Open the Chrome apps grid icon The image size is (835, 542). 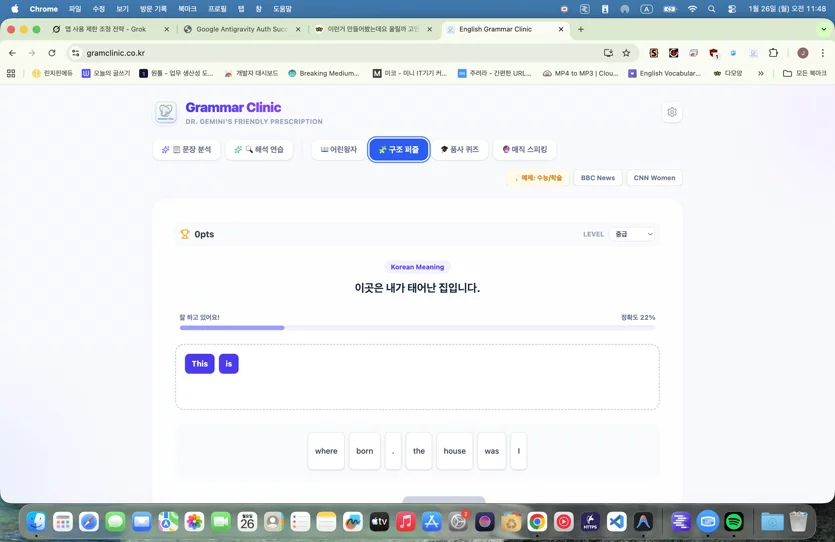[x=11, y=73]
